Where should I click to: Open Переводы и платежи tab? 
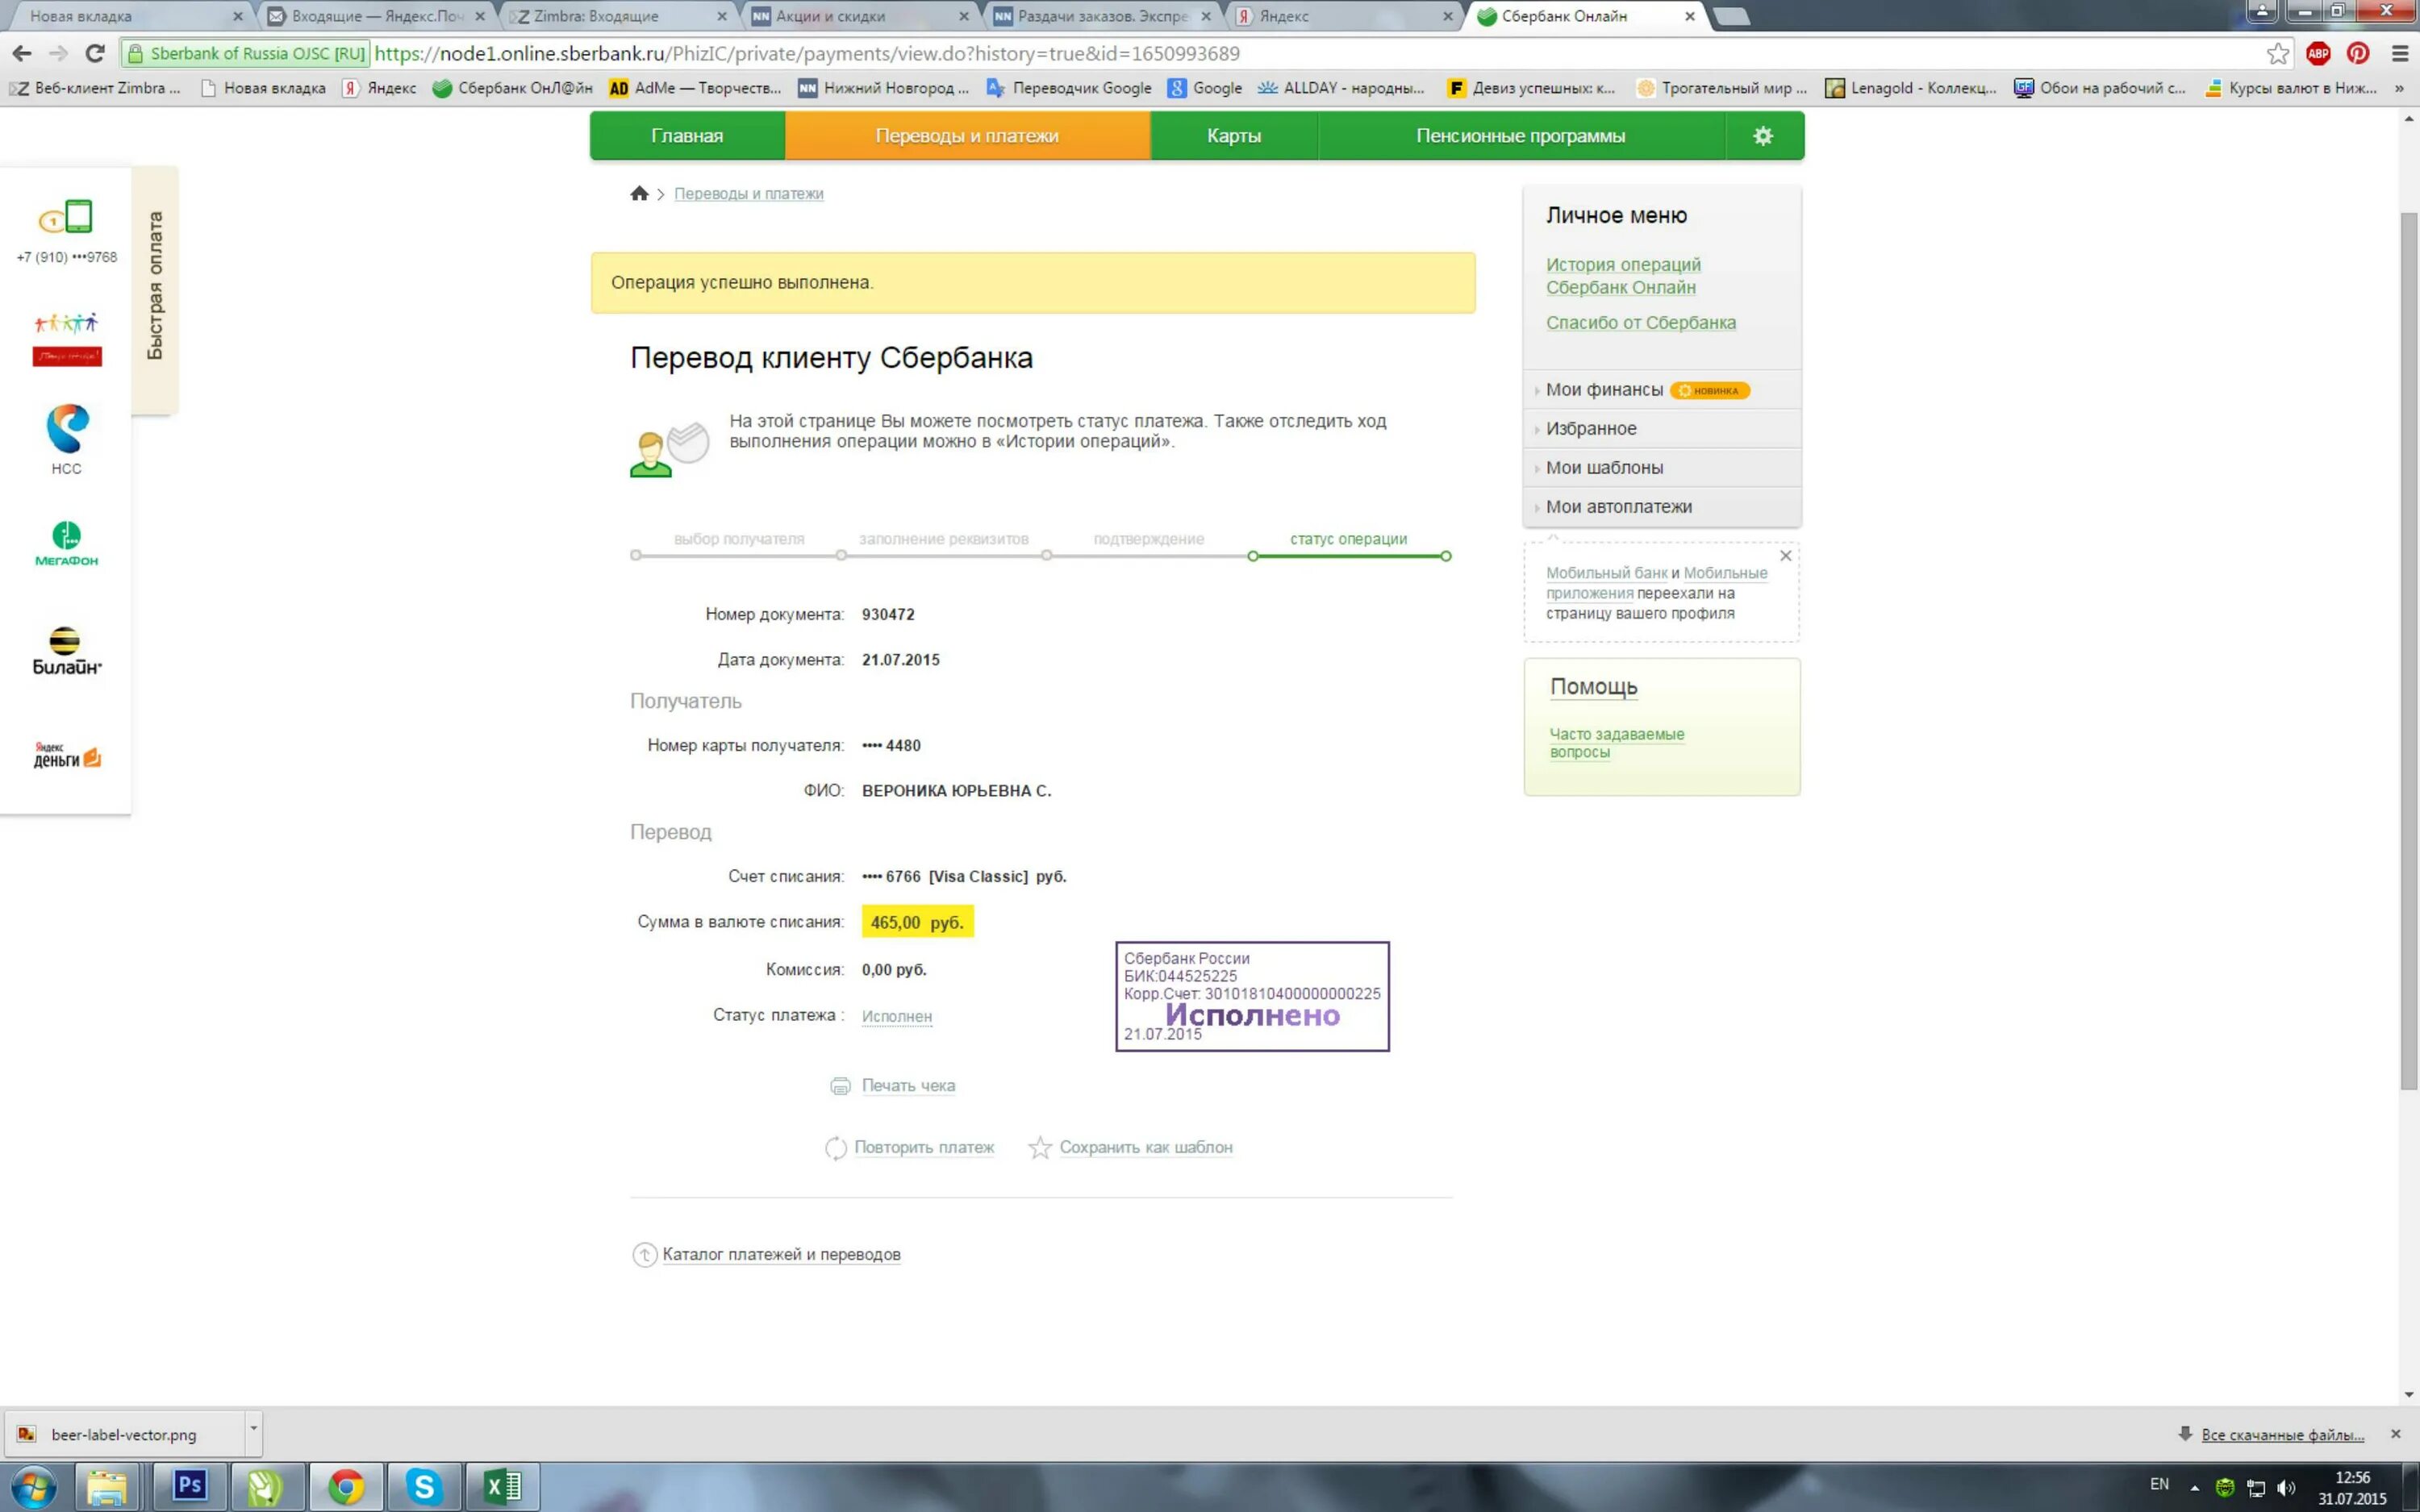[x=967, y=136]
